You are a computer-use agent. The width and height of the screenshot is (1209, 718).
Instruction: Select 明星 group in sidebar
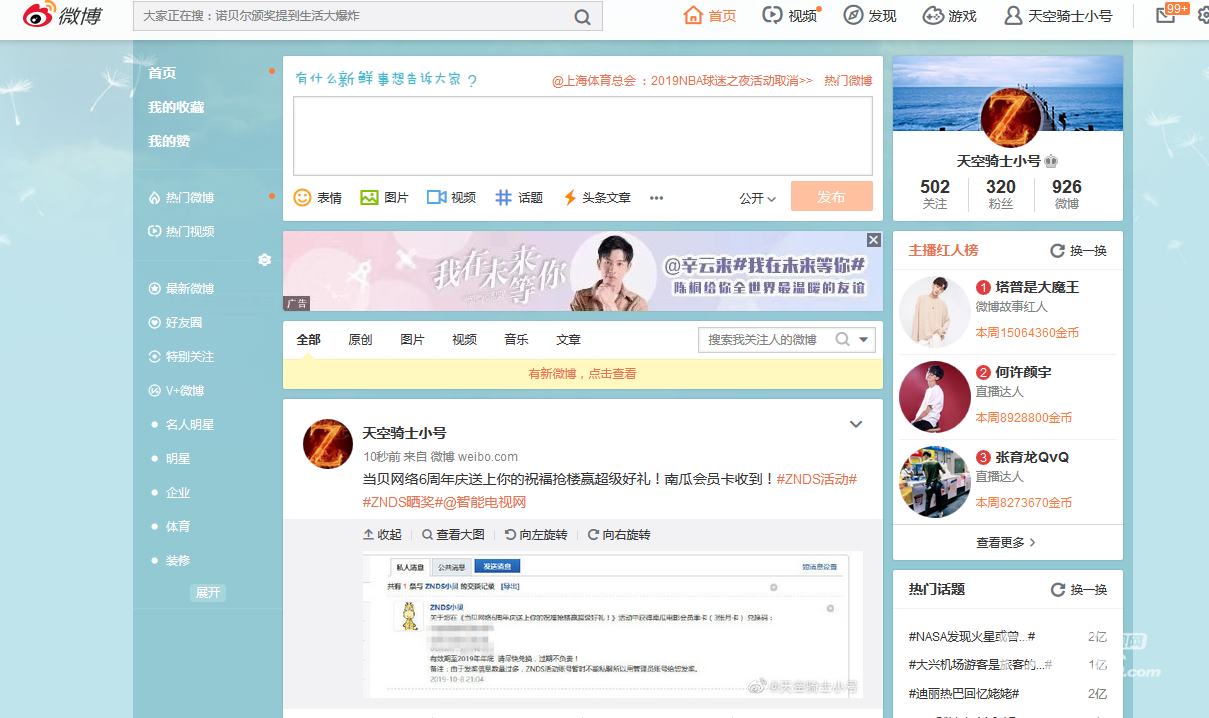(178, 459)
